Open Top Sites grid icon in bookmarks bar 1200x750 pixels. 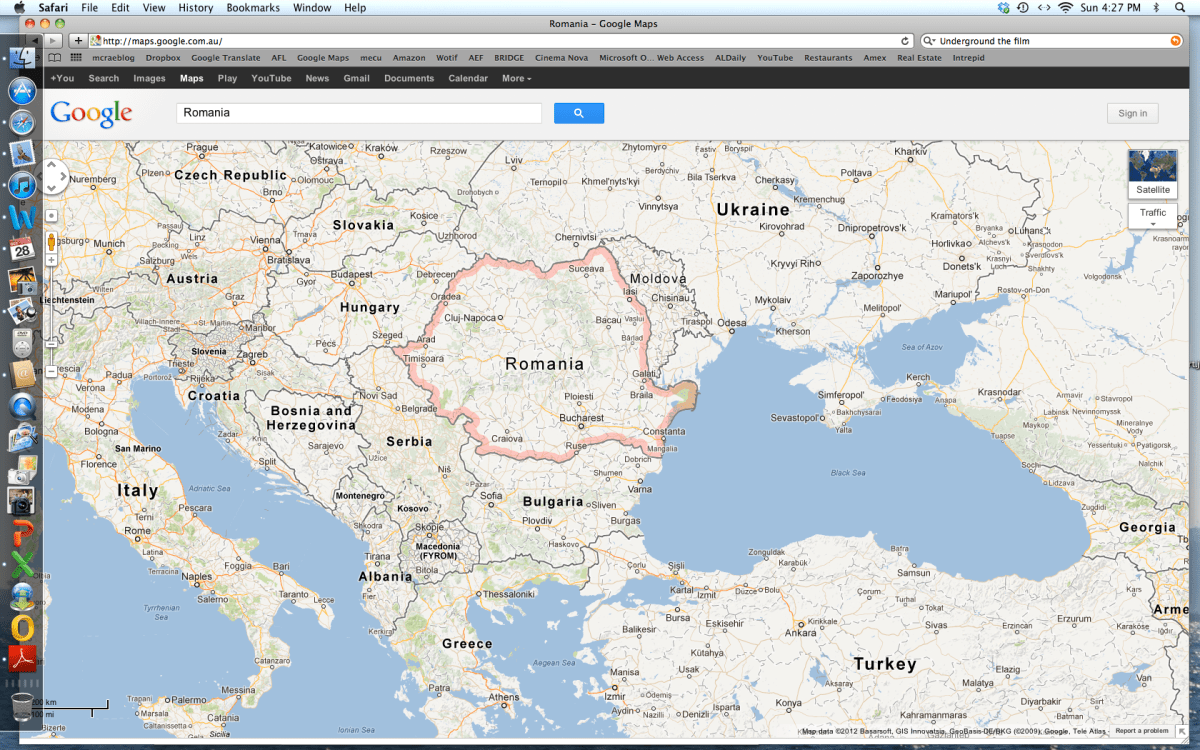[76, 58]
